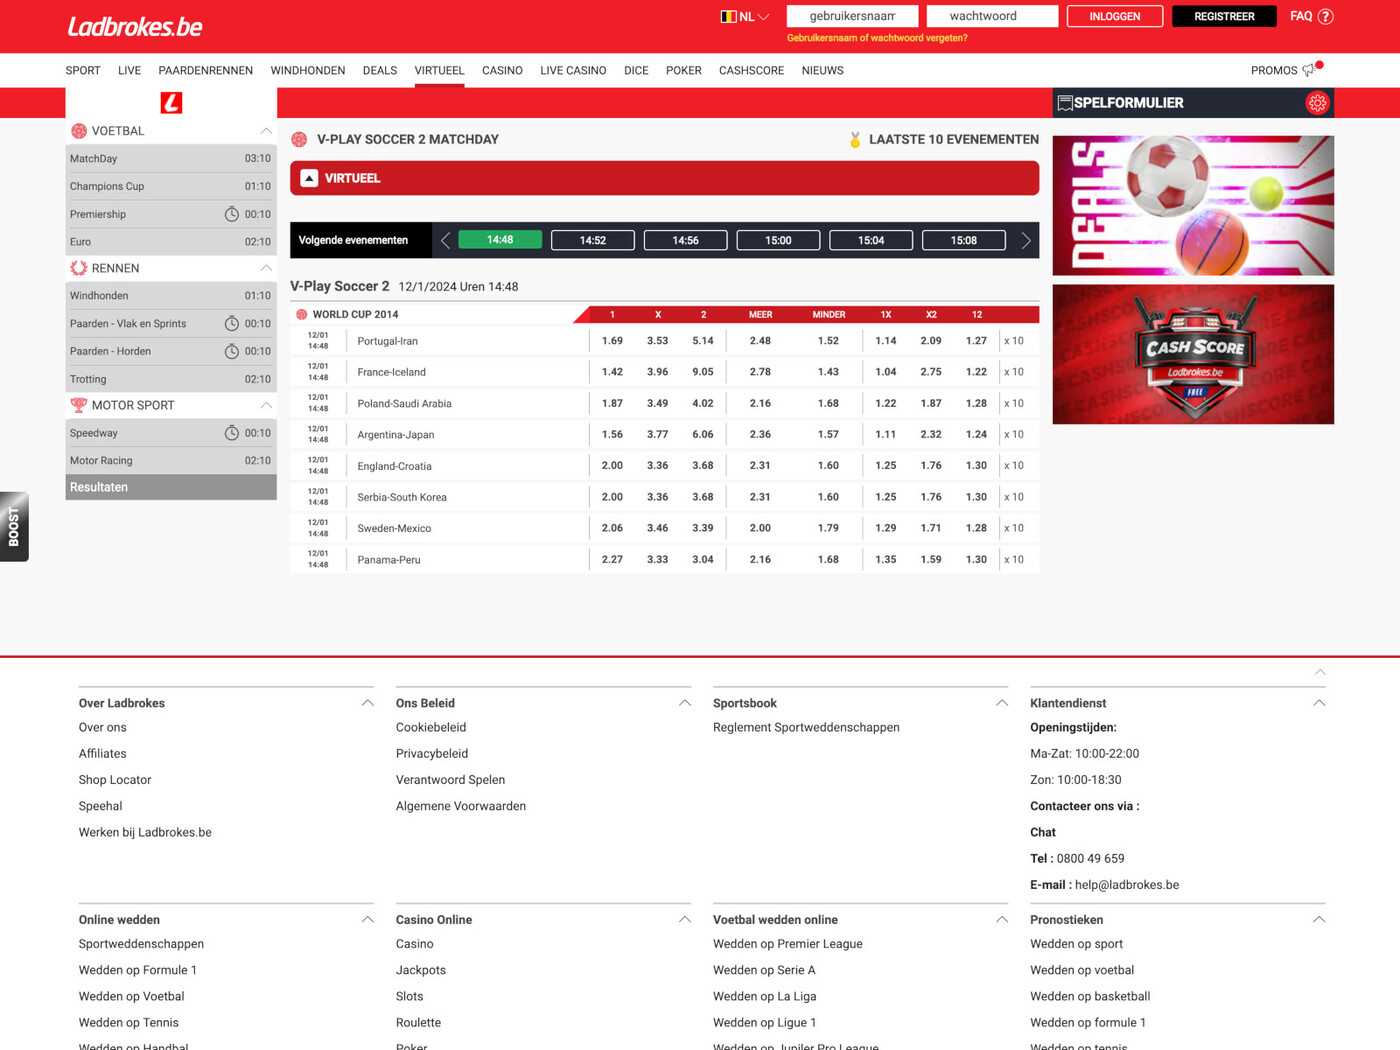Collapse the Pronostieken footer section
Screen dimensions: 1400x1050
pos(1319,919)
